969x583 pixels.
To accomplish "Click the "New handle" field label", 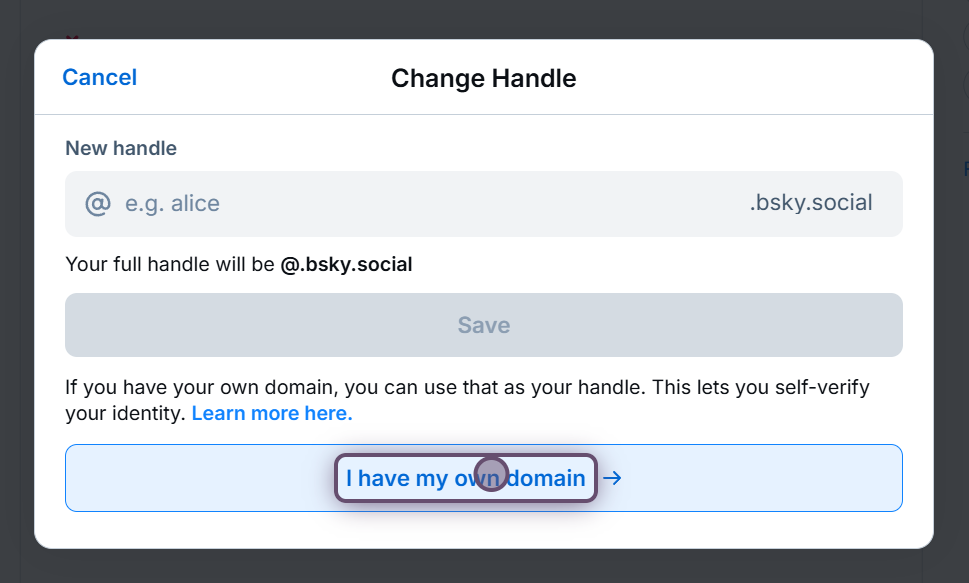I will pyautogui.click(x=121, y=148).
